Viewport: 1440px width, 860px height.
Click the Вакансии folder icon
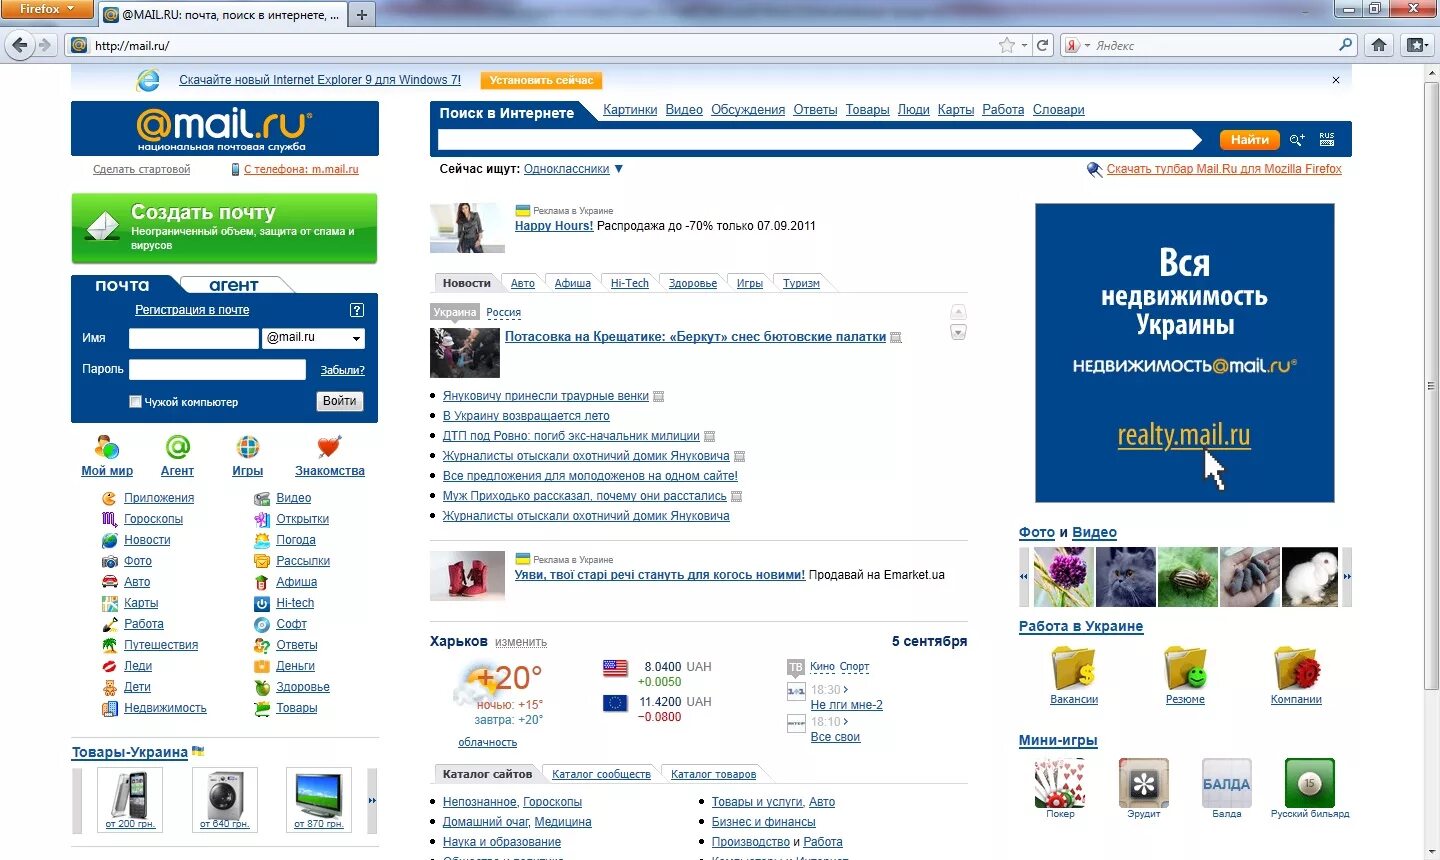(1074, 667)
